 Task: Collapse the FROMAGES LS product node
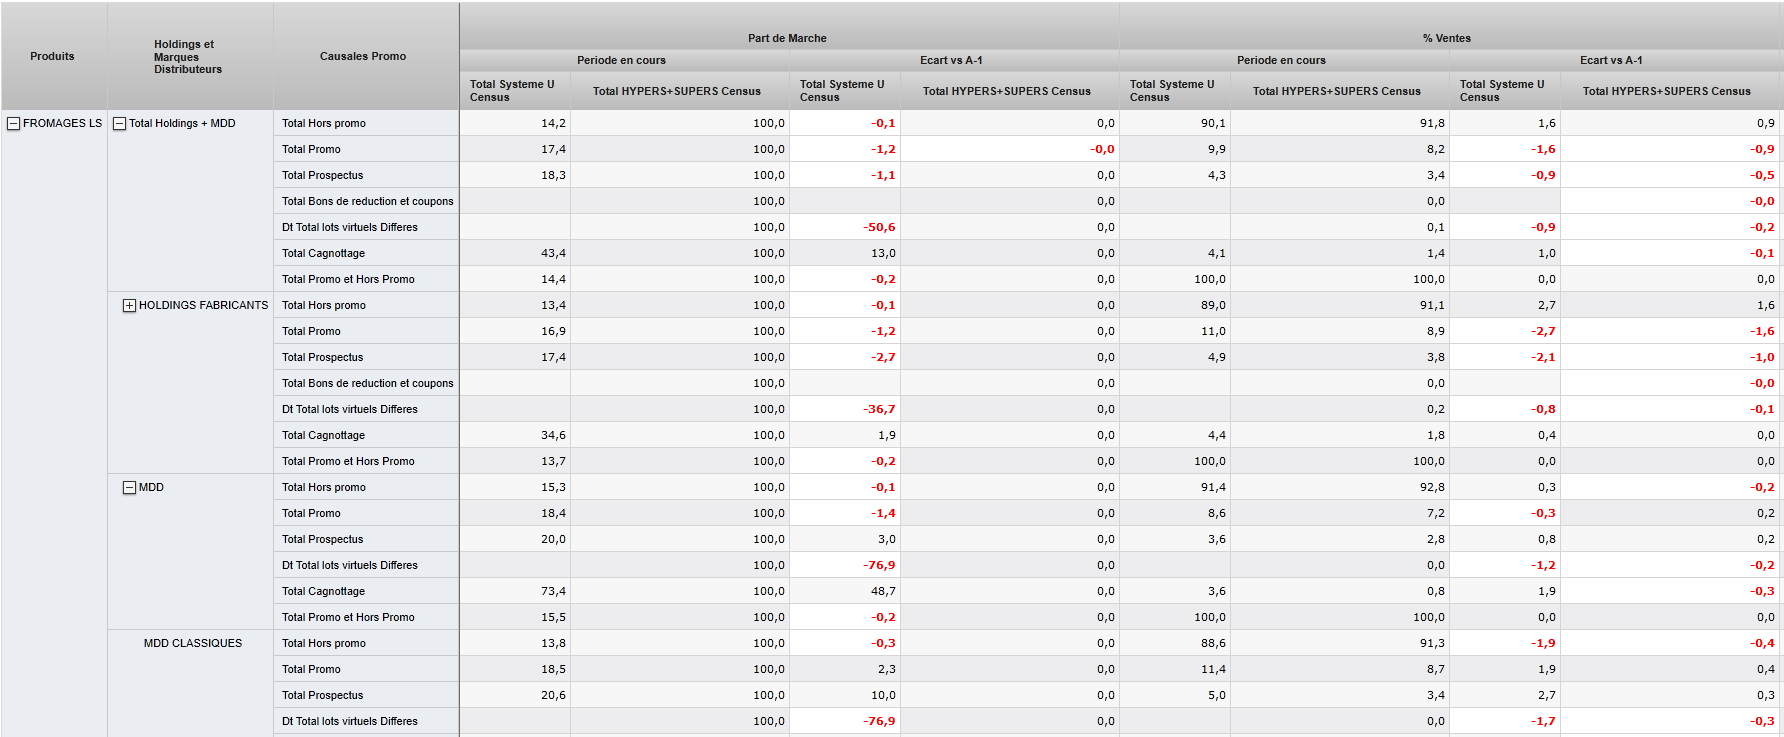[x=14, y=124]
